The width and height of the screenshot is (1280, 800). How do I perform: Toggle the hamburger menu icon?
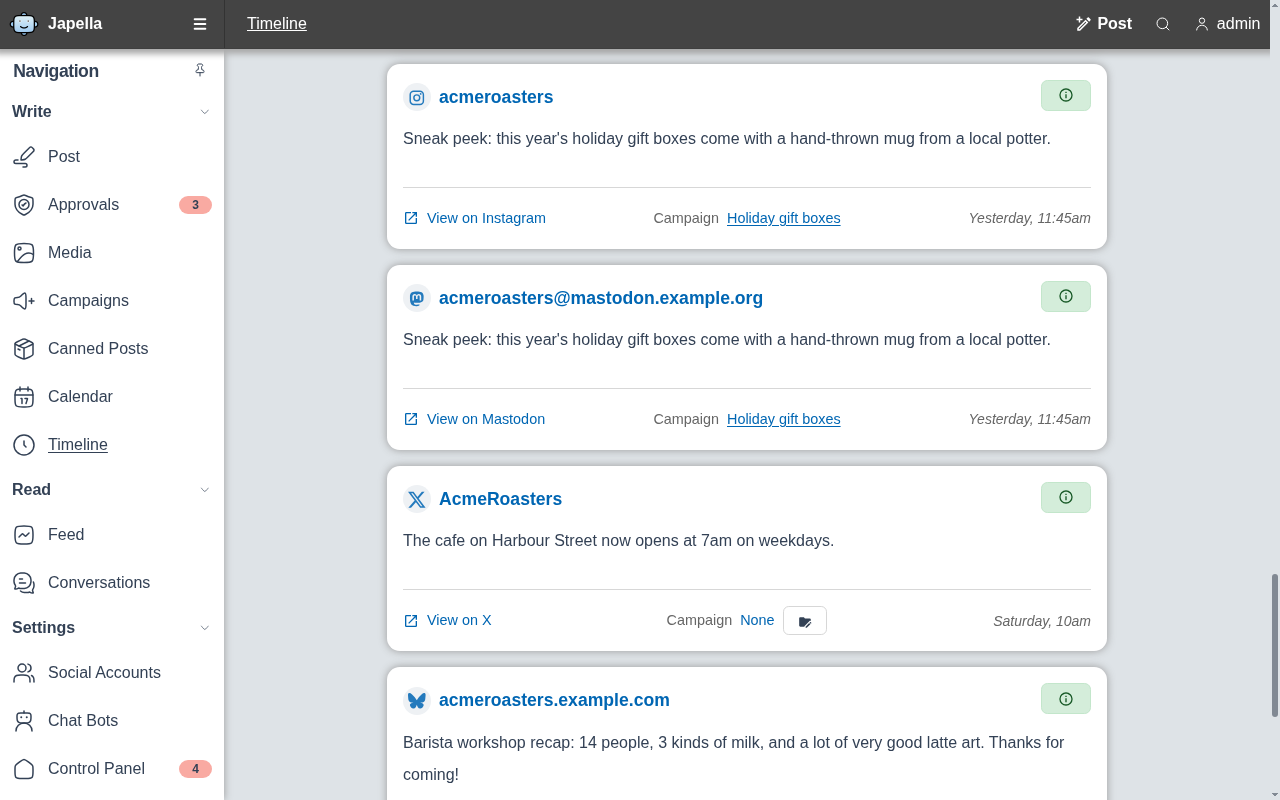(200, 24)
